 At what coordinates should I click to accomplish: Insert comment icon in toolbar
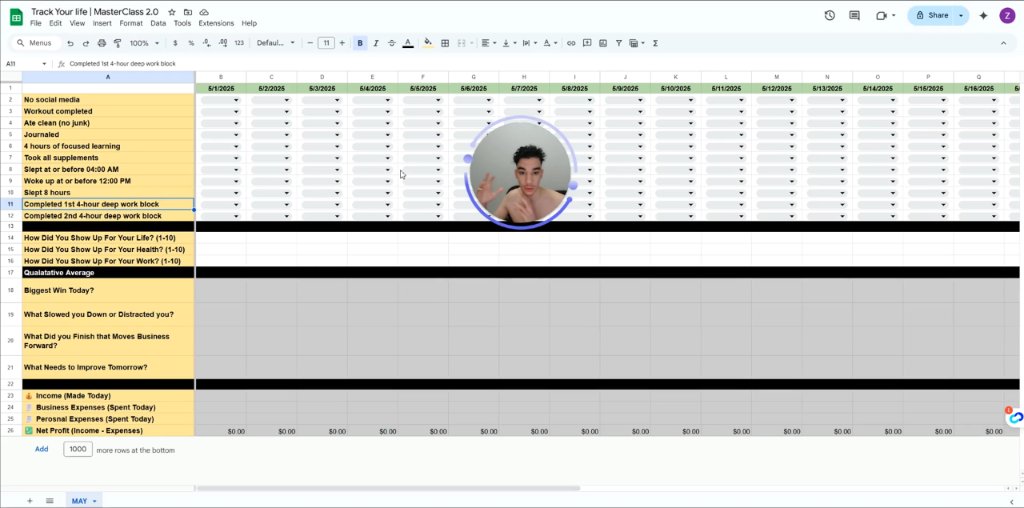click(587, 43)
